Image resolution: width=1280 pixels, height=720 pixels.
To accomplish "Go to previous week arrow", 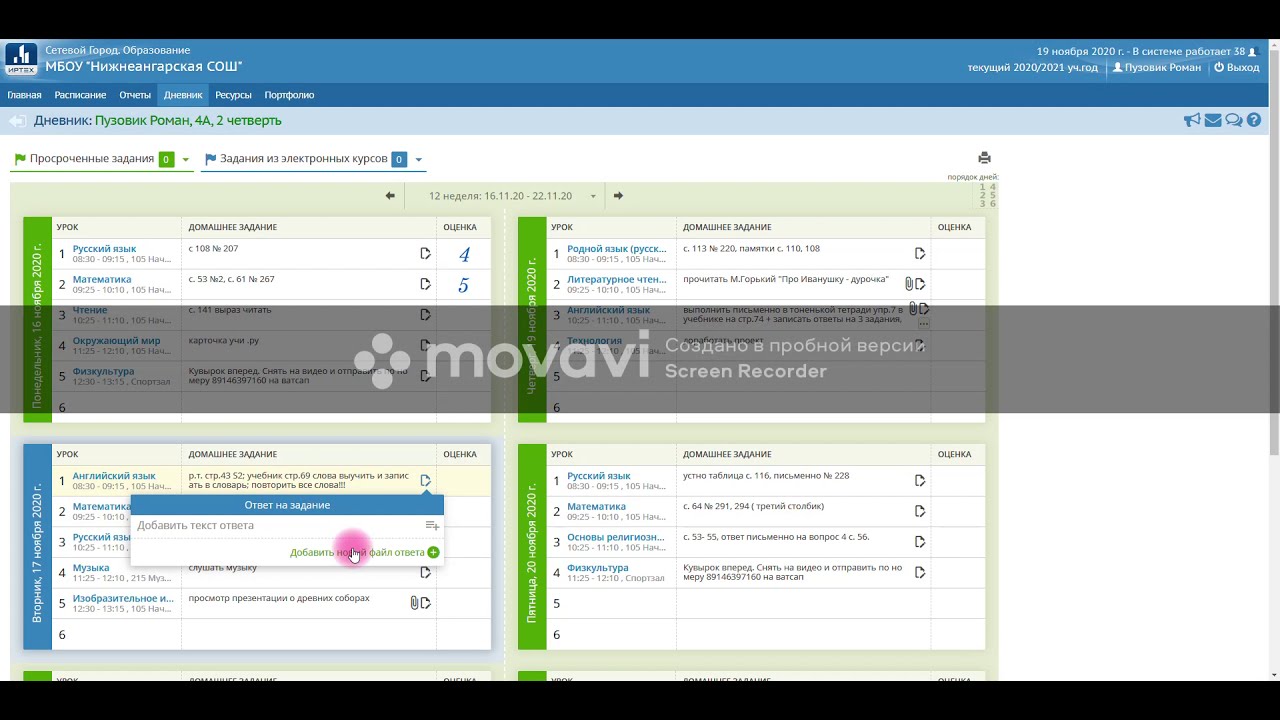I will click(x=390, y=196).
